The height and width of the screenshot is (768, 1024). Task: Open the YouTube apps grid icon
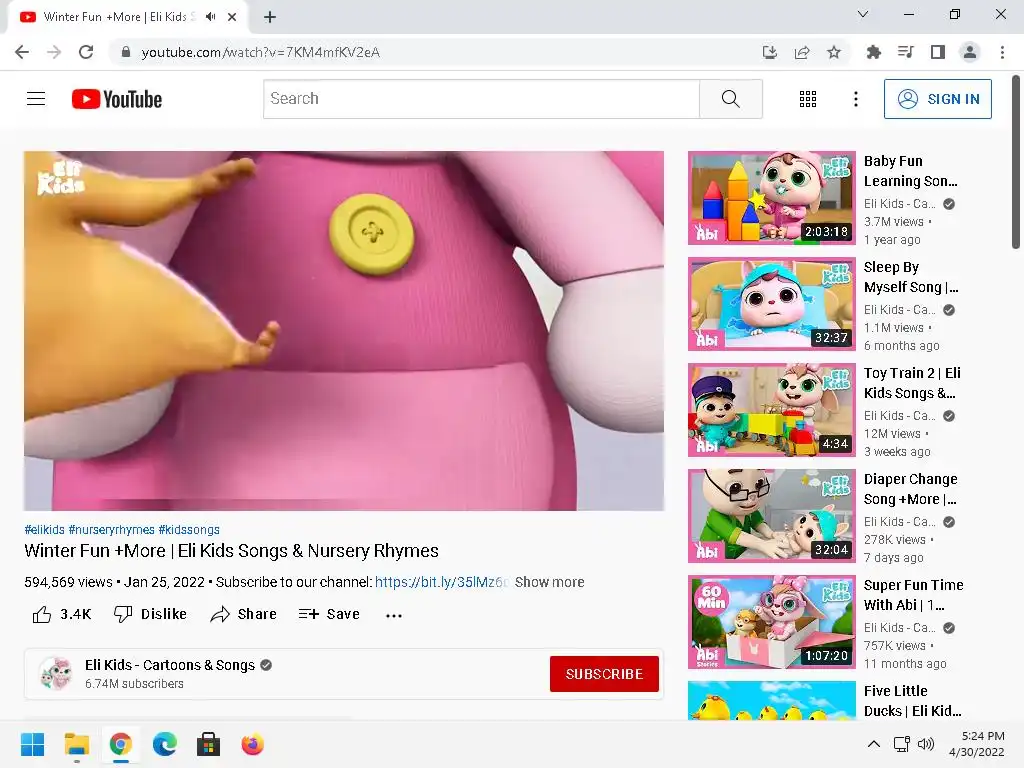pos(808,99)
